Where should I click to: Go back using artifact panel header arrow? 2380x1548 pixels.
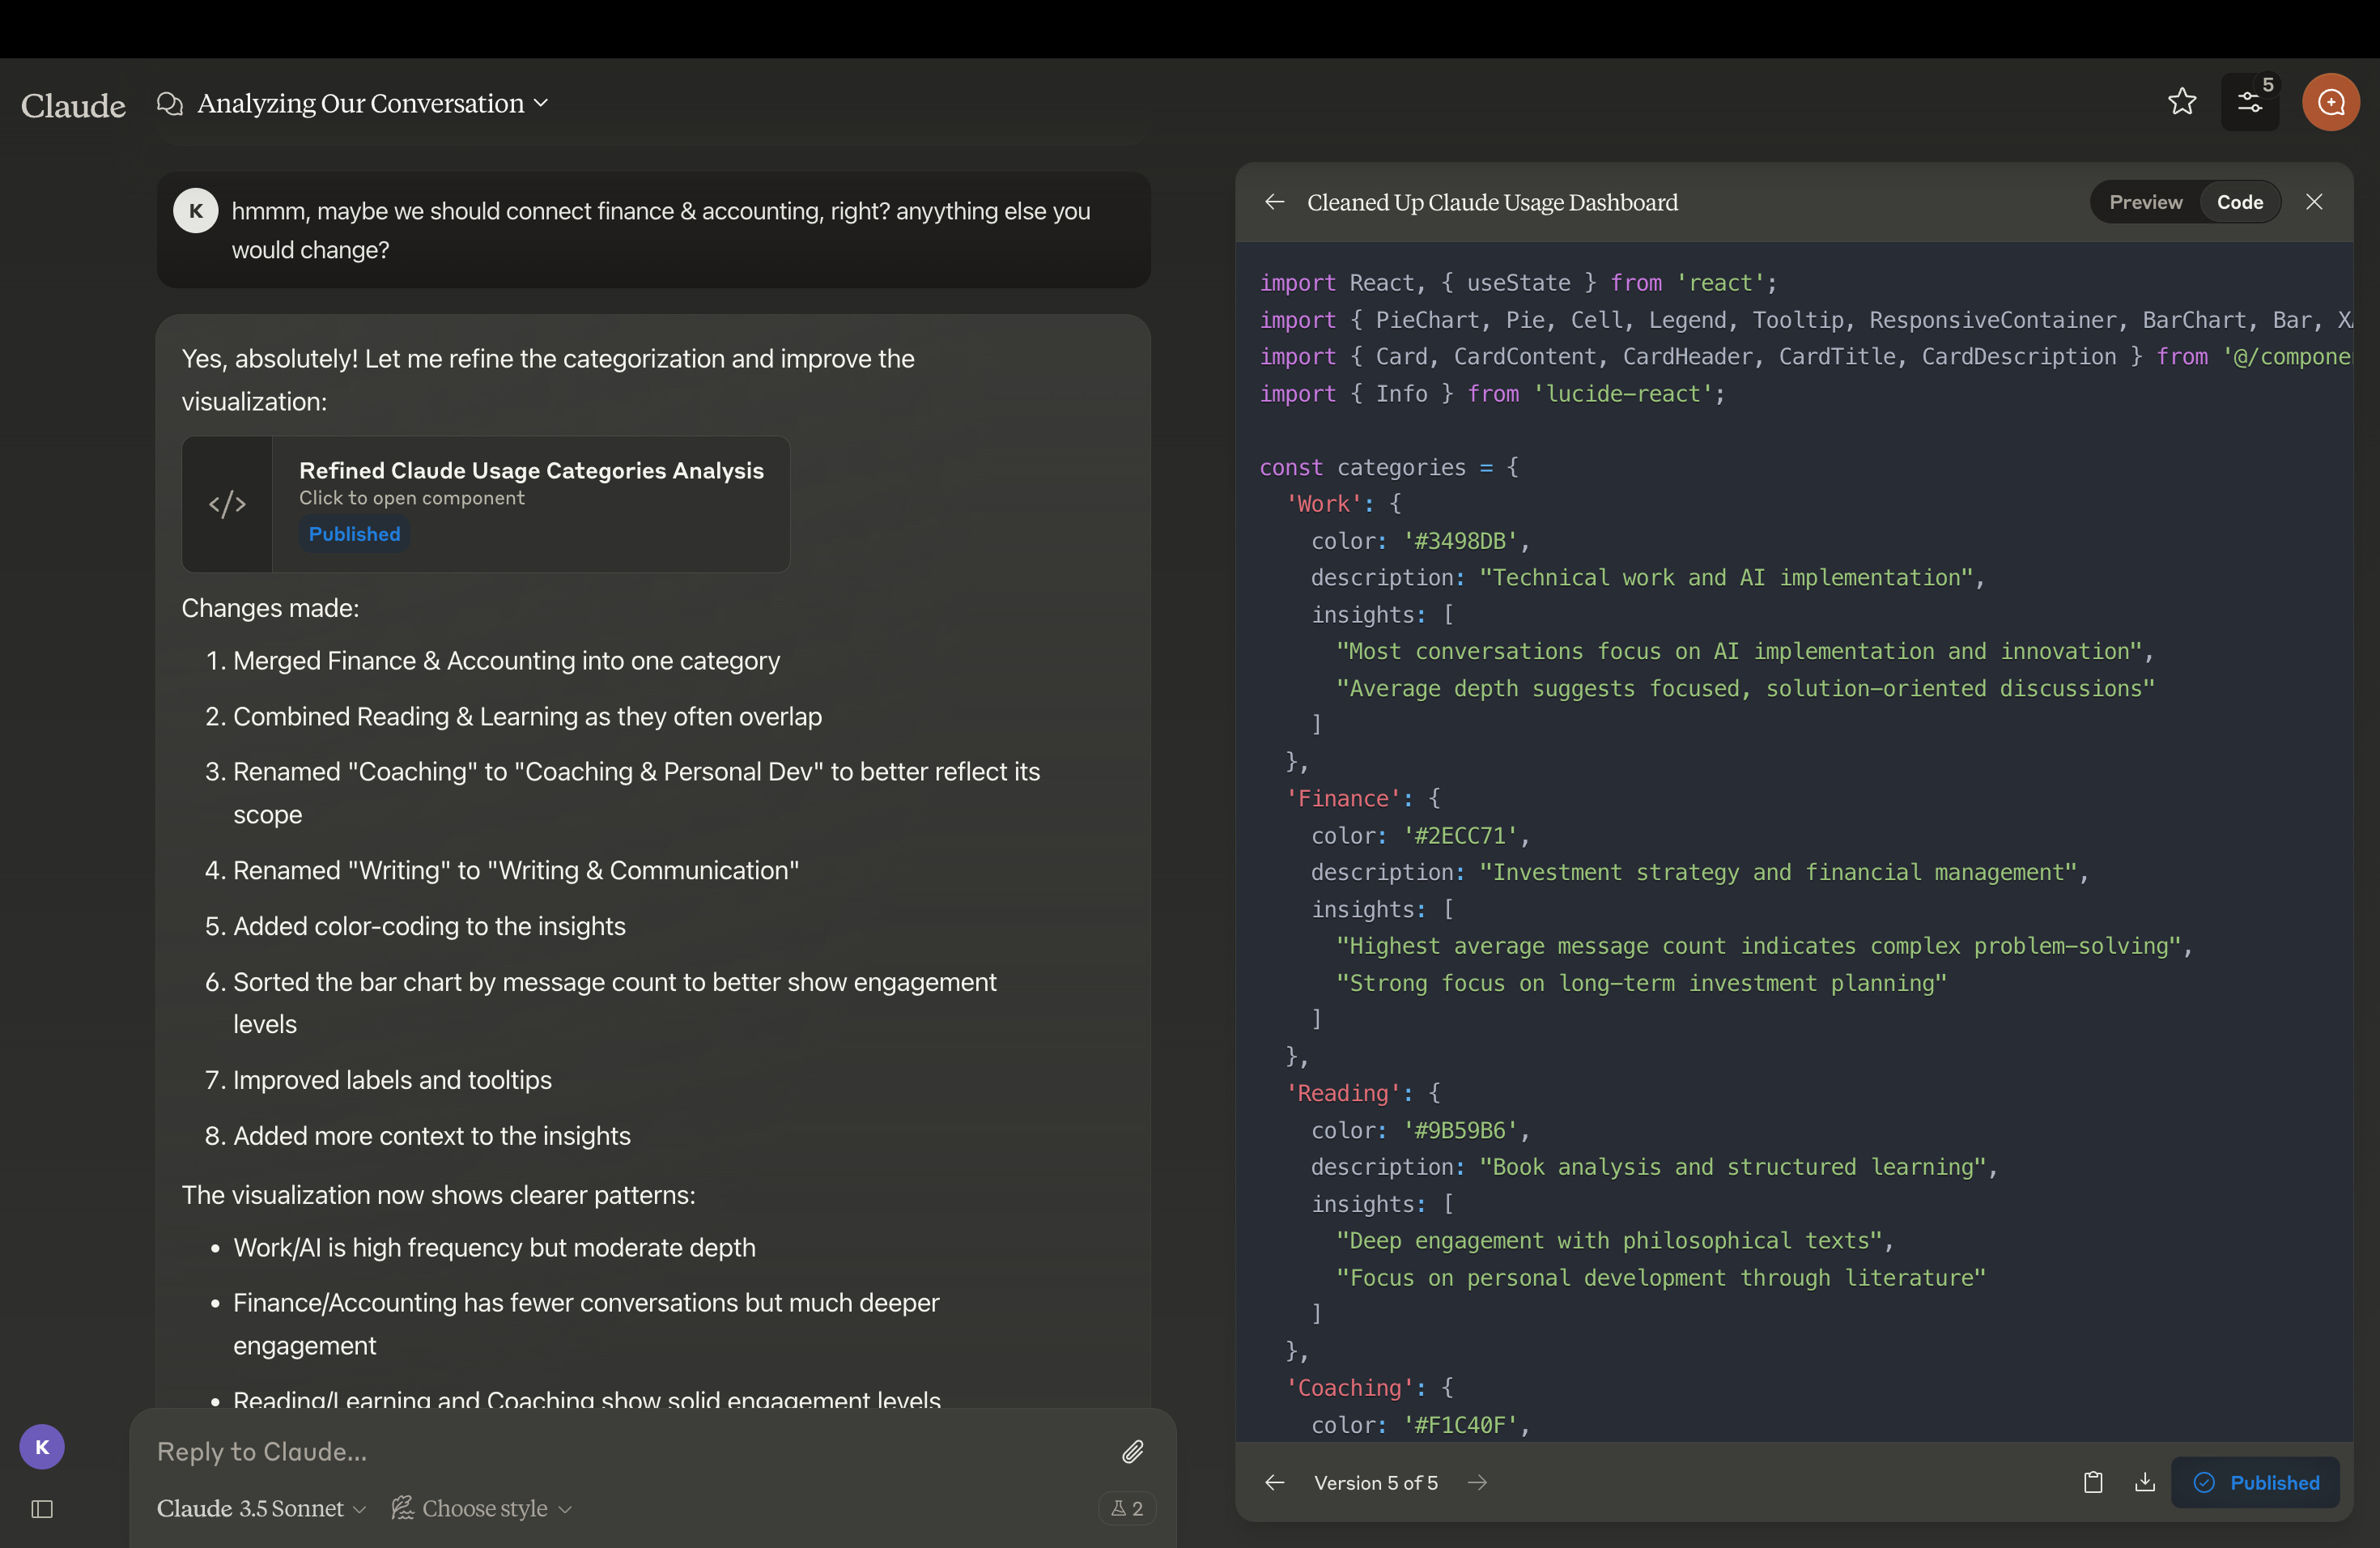[1274, 202]
